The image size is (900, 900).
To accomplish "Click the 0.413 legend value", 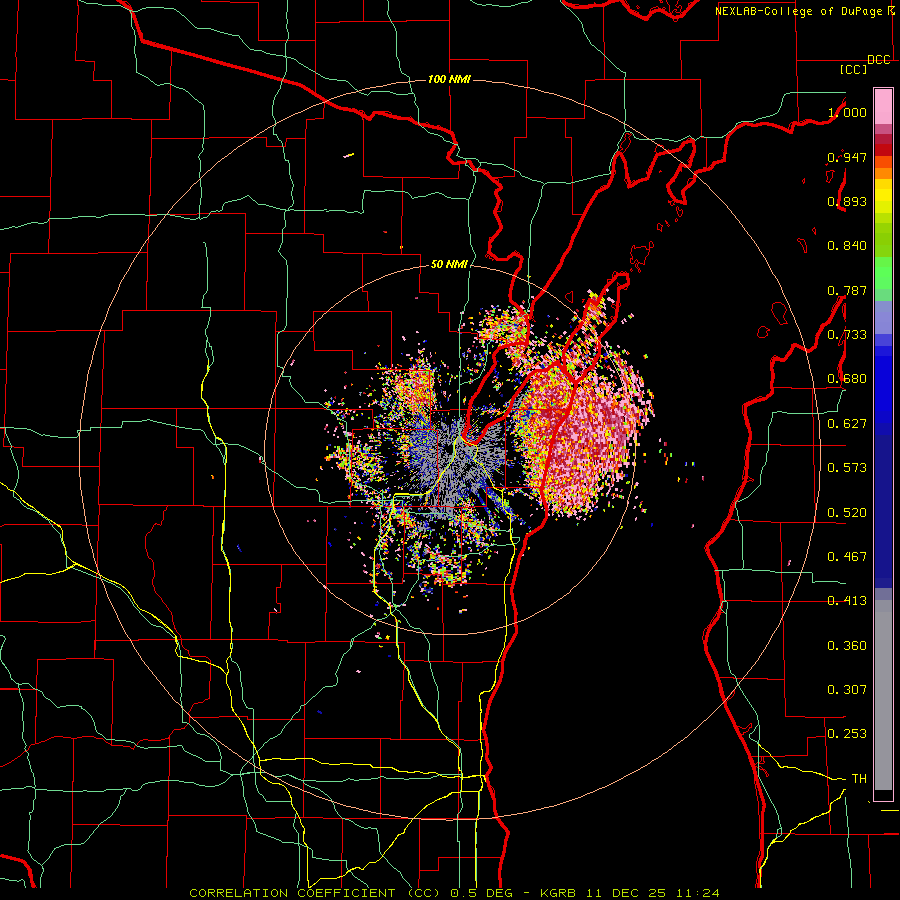I will click(847, 600).
